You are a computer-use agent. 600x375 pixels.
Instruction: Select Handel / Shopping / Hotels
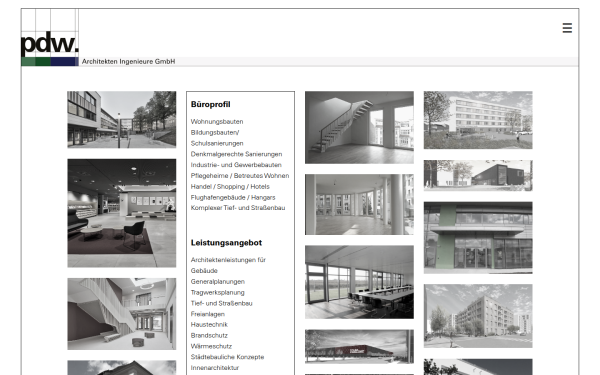pos(230,187)
